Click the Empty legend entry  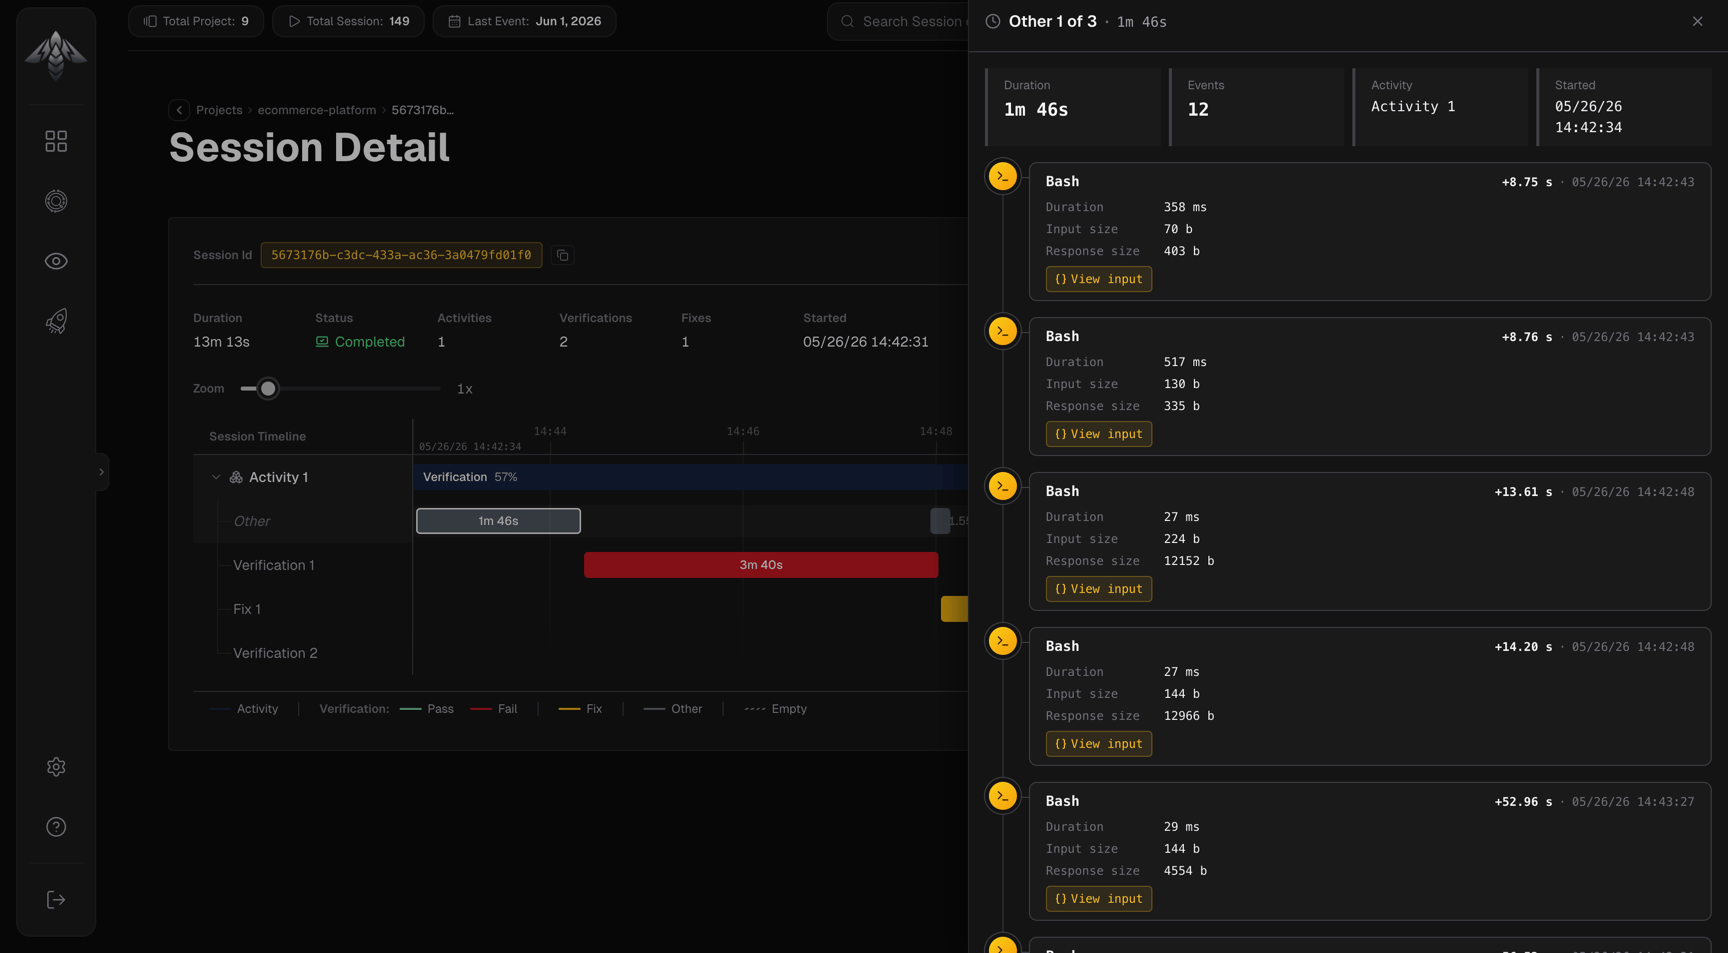tap(776, 709)
